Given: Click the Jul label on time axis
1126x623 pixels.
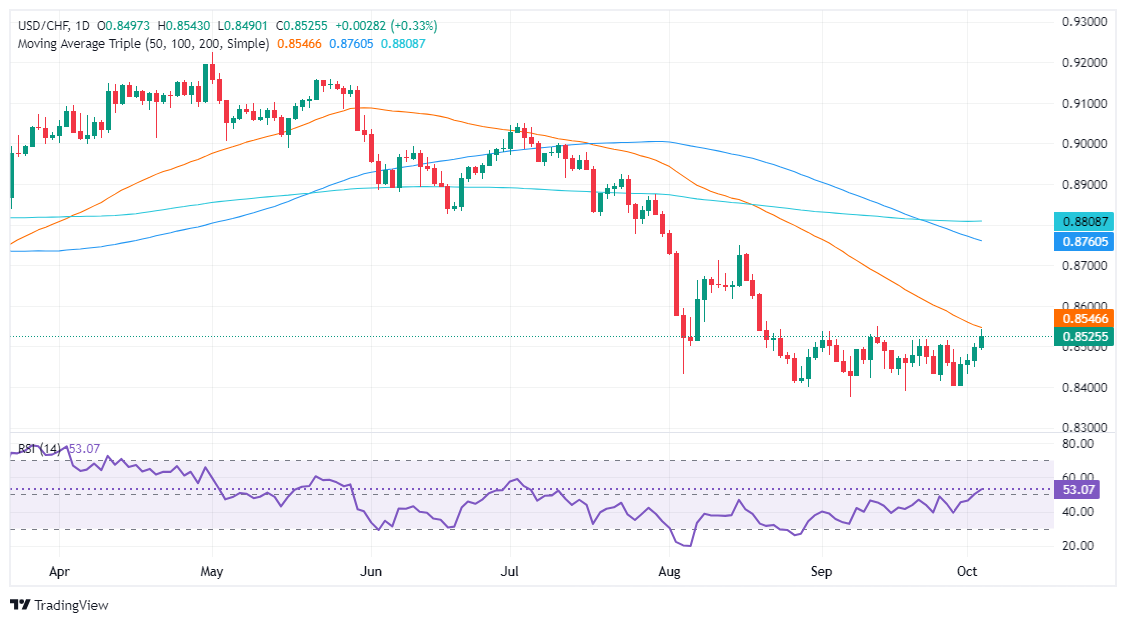Looking at the screenshot, I should pos(509,572).
